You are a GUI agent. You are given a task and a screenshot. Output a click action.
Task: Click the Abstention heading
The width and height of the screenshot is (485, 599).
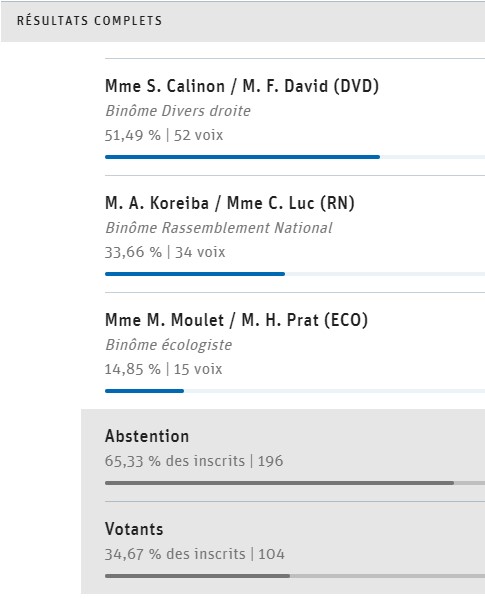[147, 436]
